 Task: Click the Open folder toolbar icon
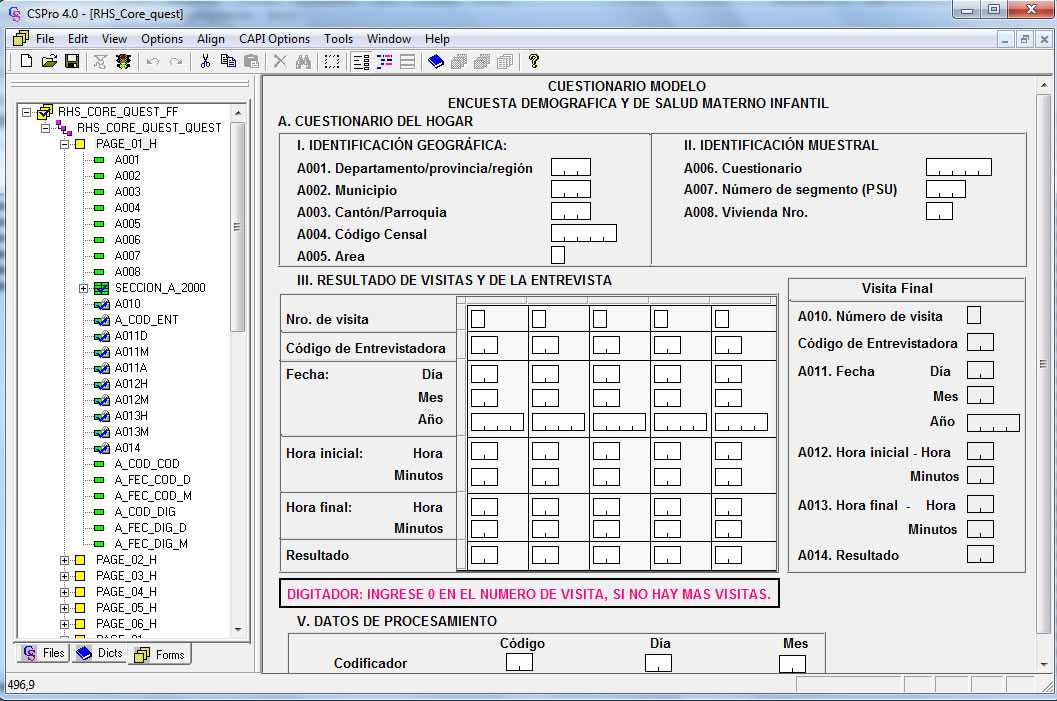49,61
